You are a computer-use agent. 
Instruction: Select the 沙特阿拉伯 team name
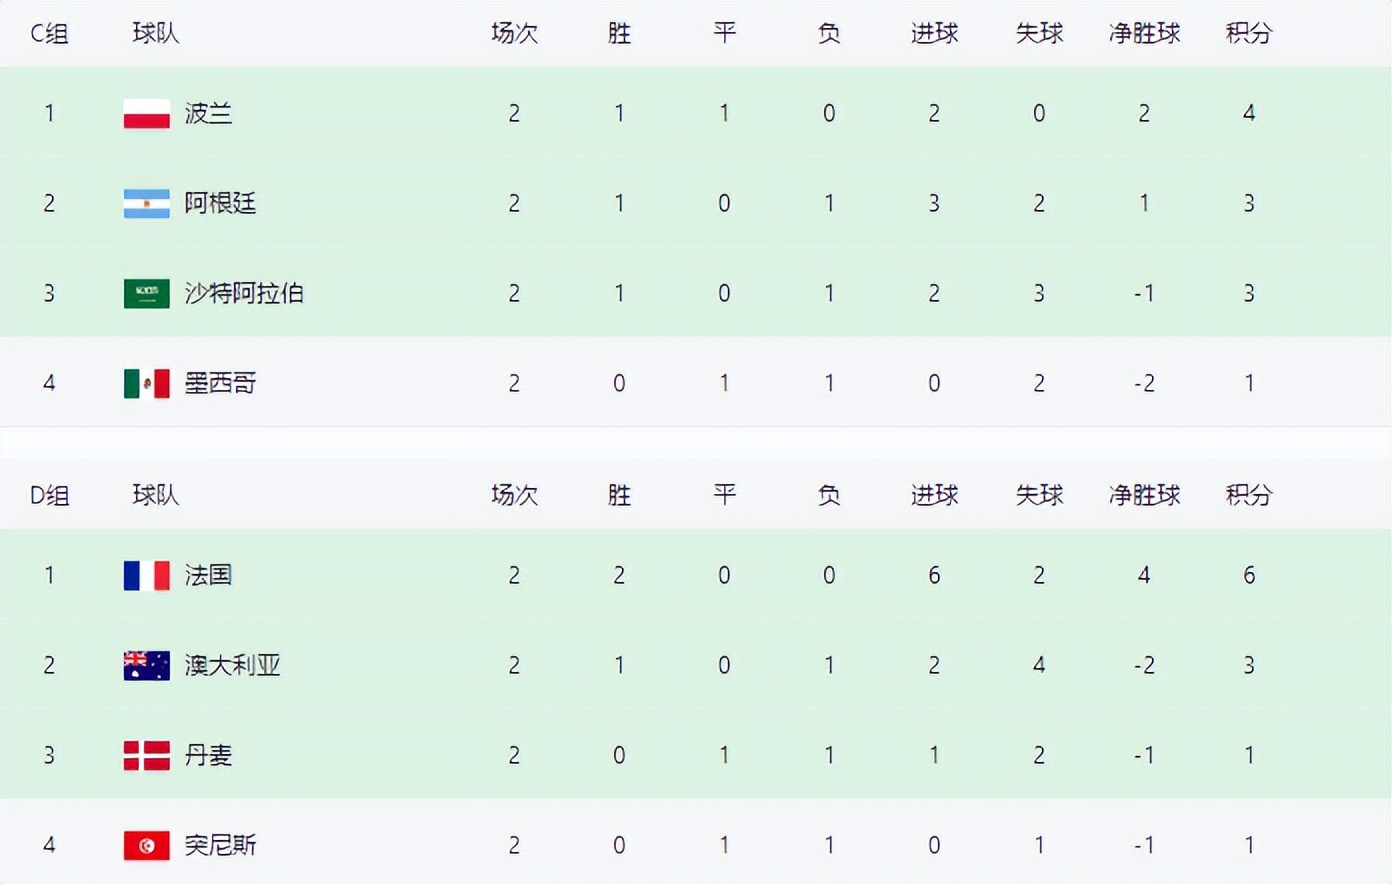tap(244, 294)
